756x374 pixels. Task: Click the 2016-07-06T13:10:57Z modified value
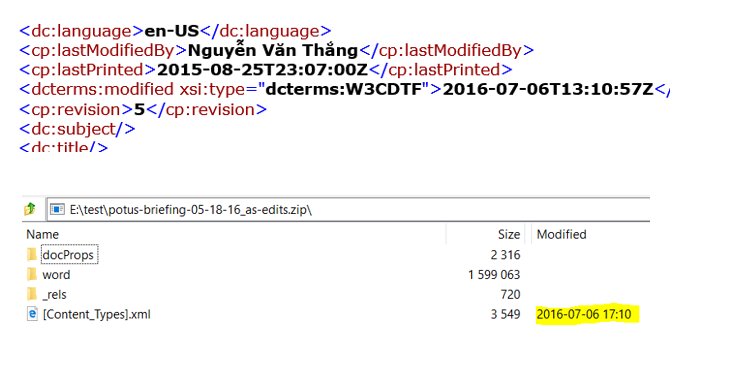click(x=548, y=90)
